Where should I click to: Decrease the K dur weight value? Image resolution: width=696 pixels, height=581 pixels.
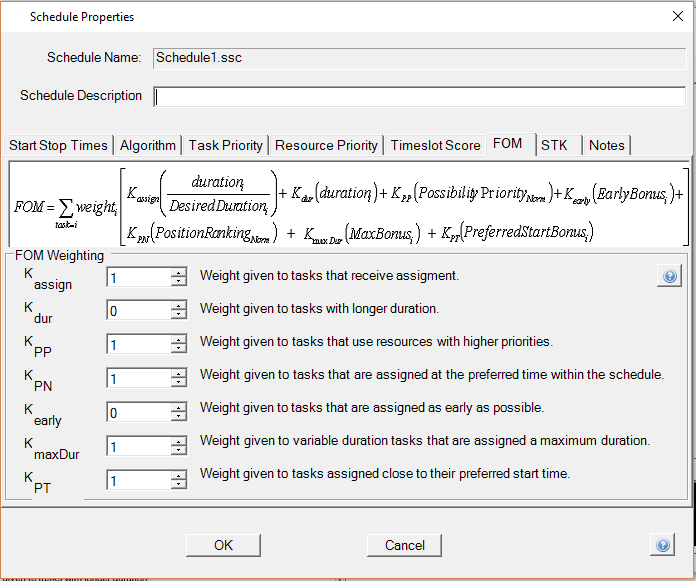point(179,316)
